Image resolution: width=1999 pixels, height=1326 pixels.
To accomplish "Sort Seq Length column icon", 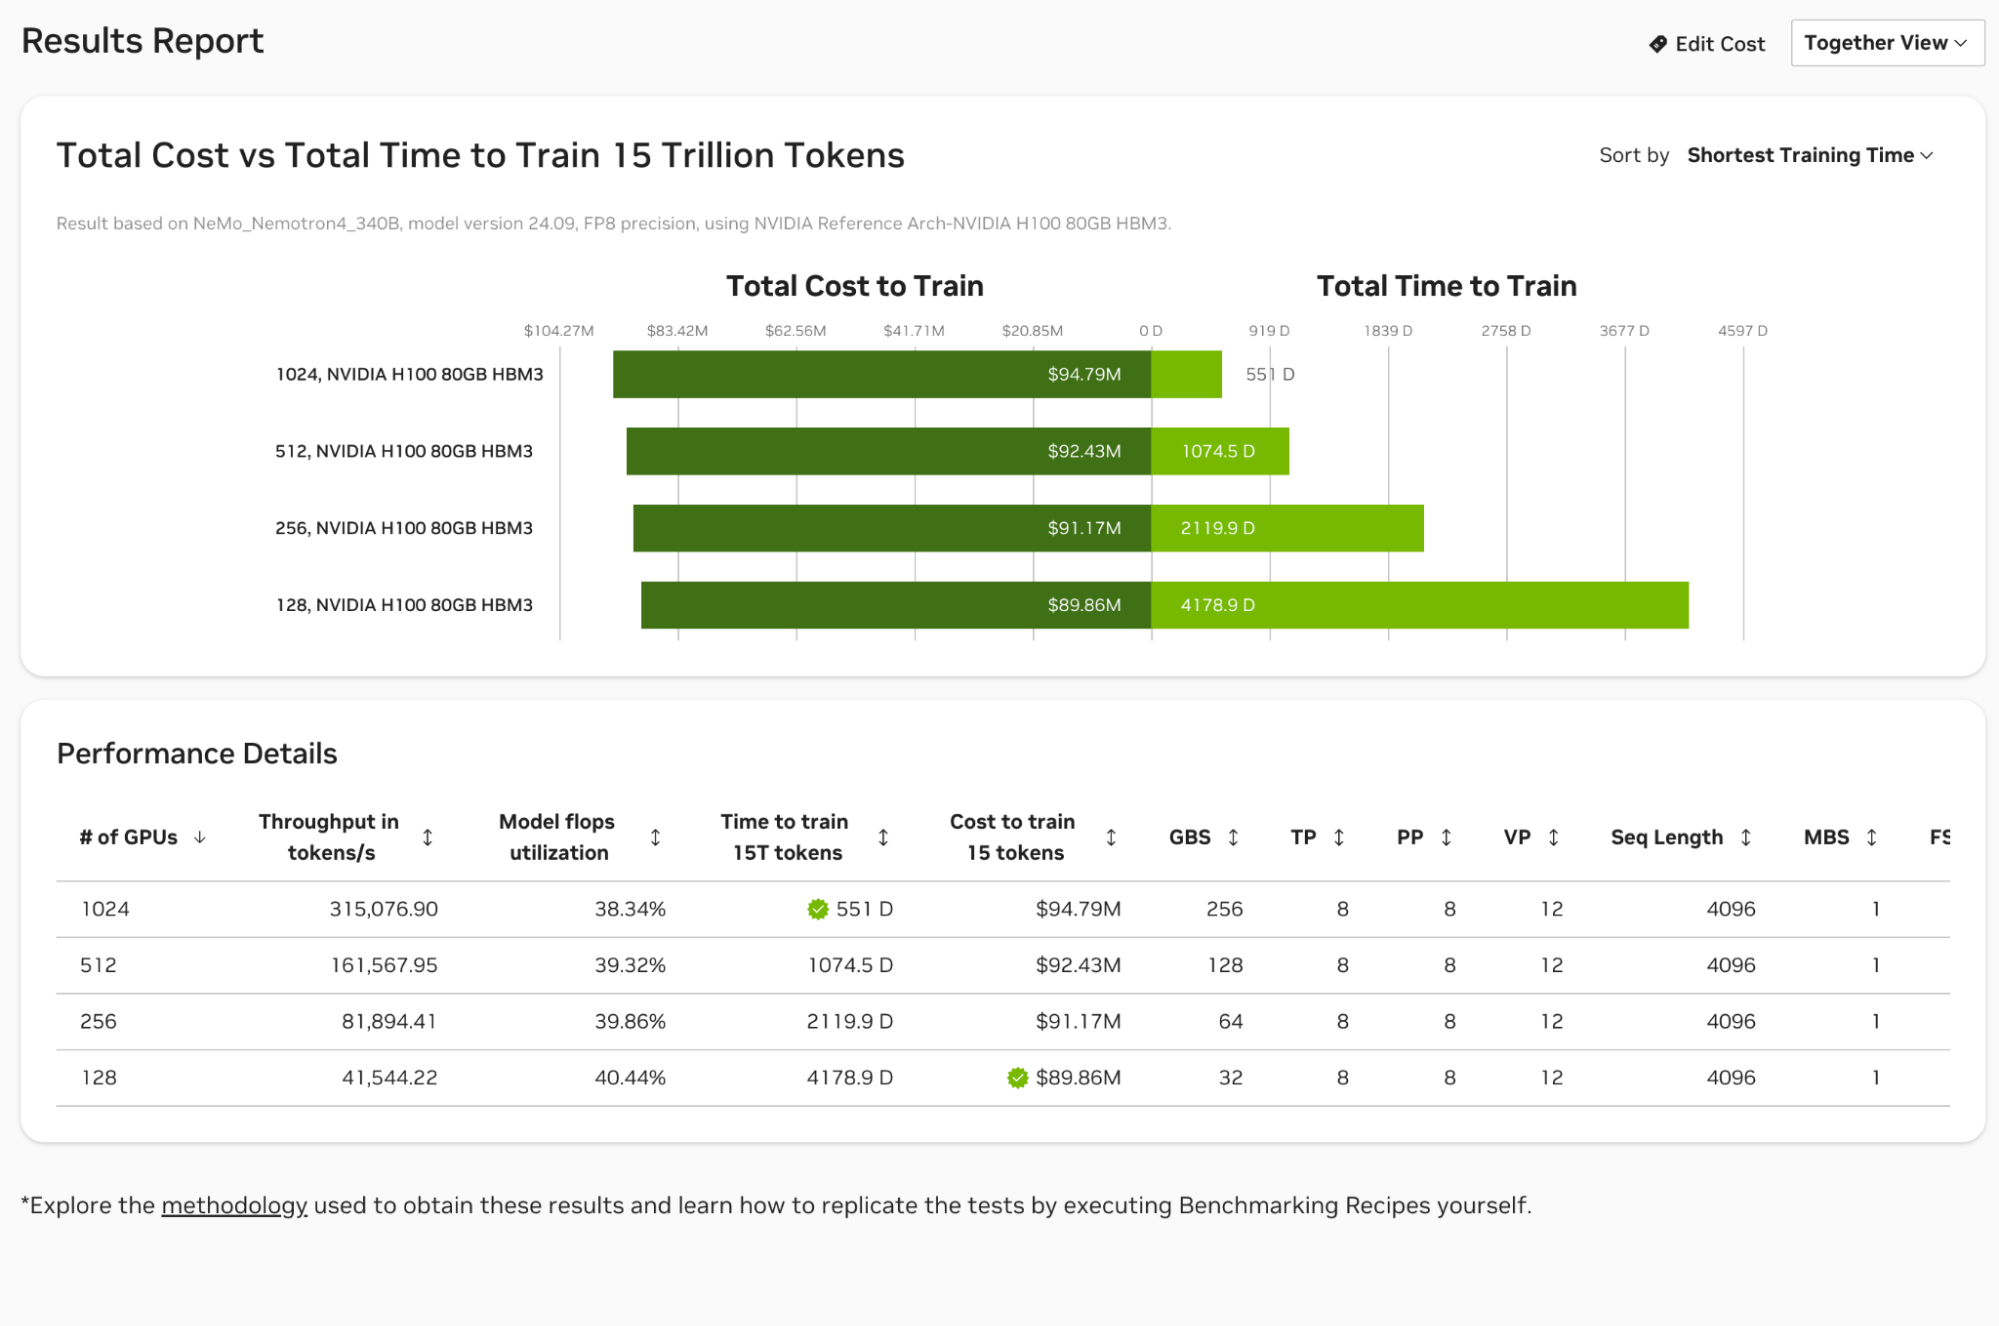I will point(1745,837).
